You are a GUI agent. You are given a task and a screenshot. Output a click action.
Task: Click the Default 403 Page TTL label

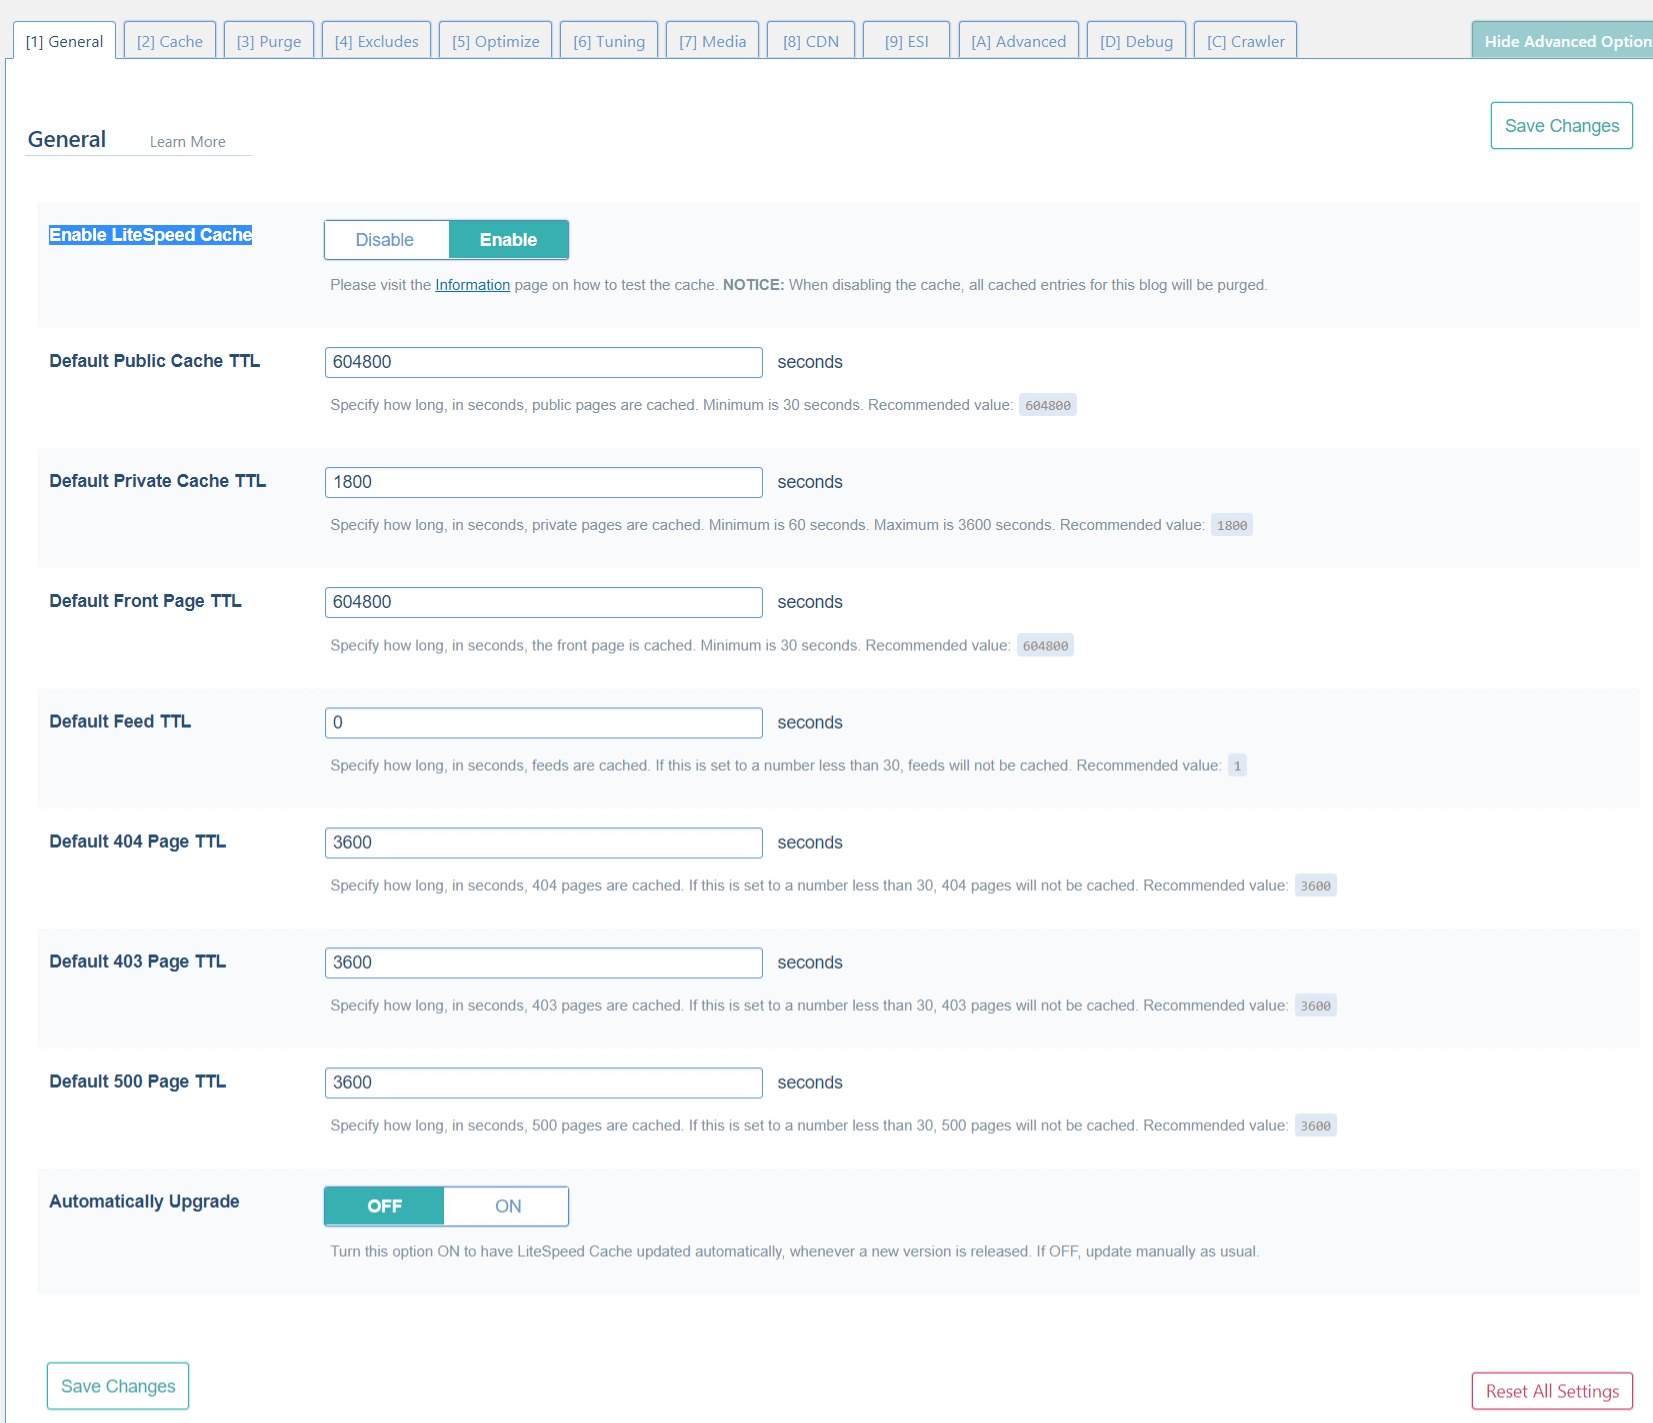coord(138,961)
